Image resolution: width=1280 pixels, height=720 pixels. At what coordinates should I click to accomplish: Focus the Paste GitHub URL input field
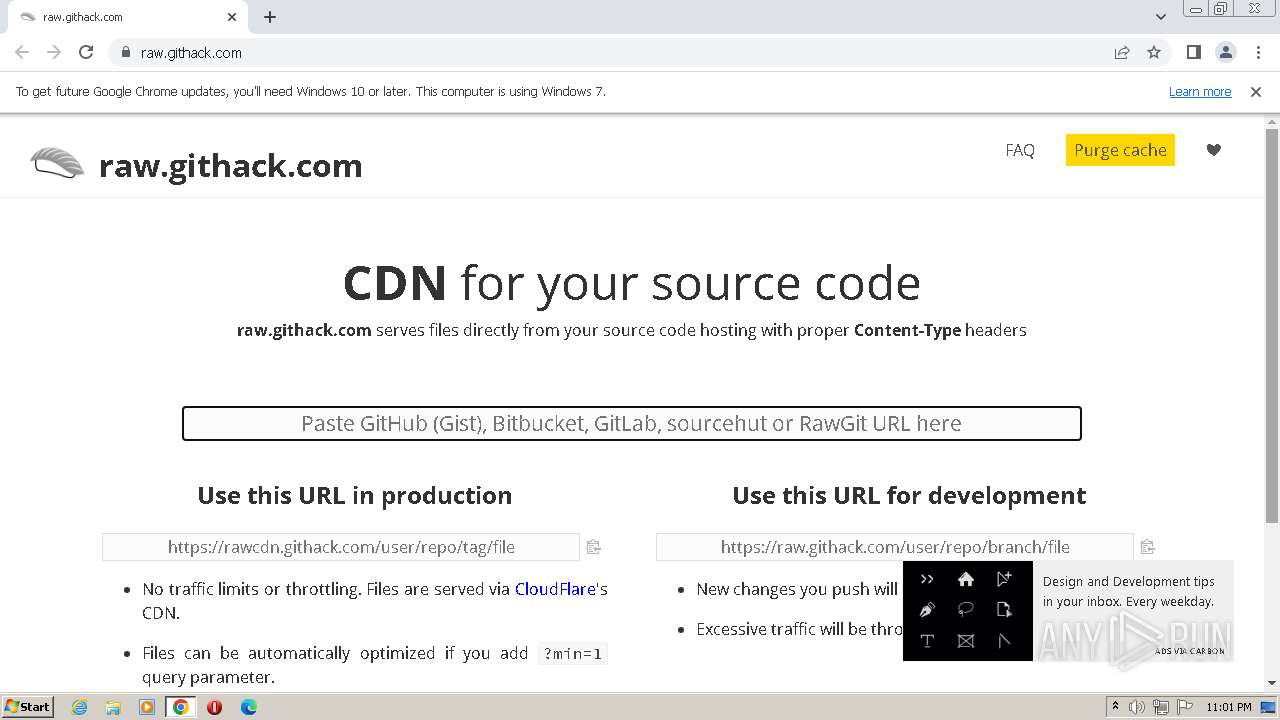pyautogui.click(x=631, y=423)
